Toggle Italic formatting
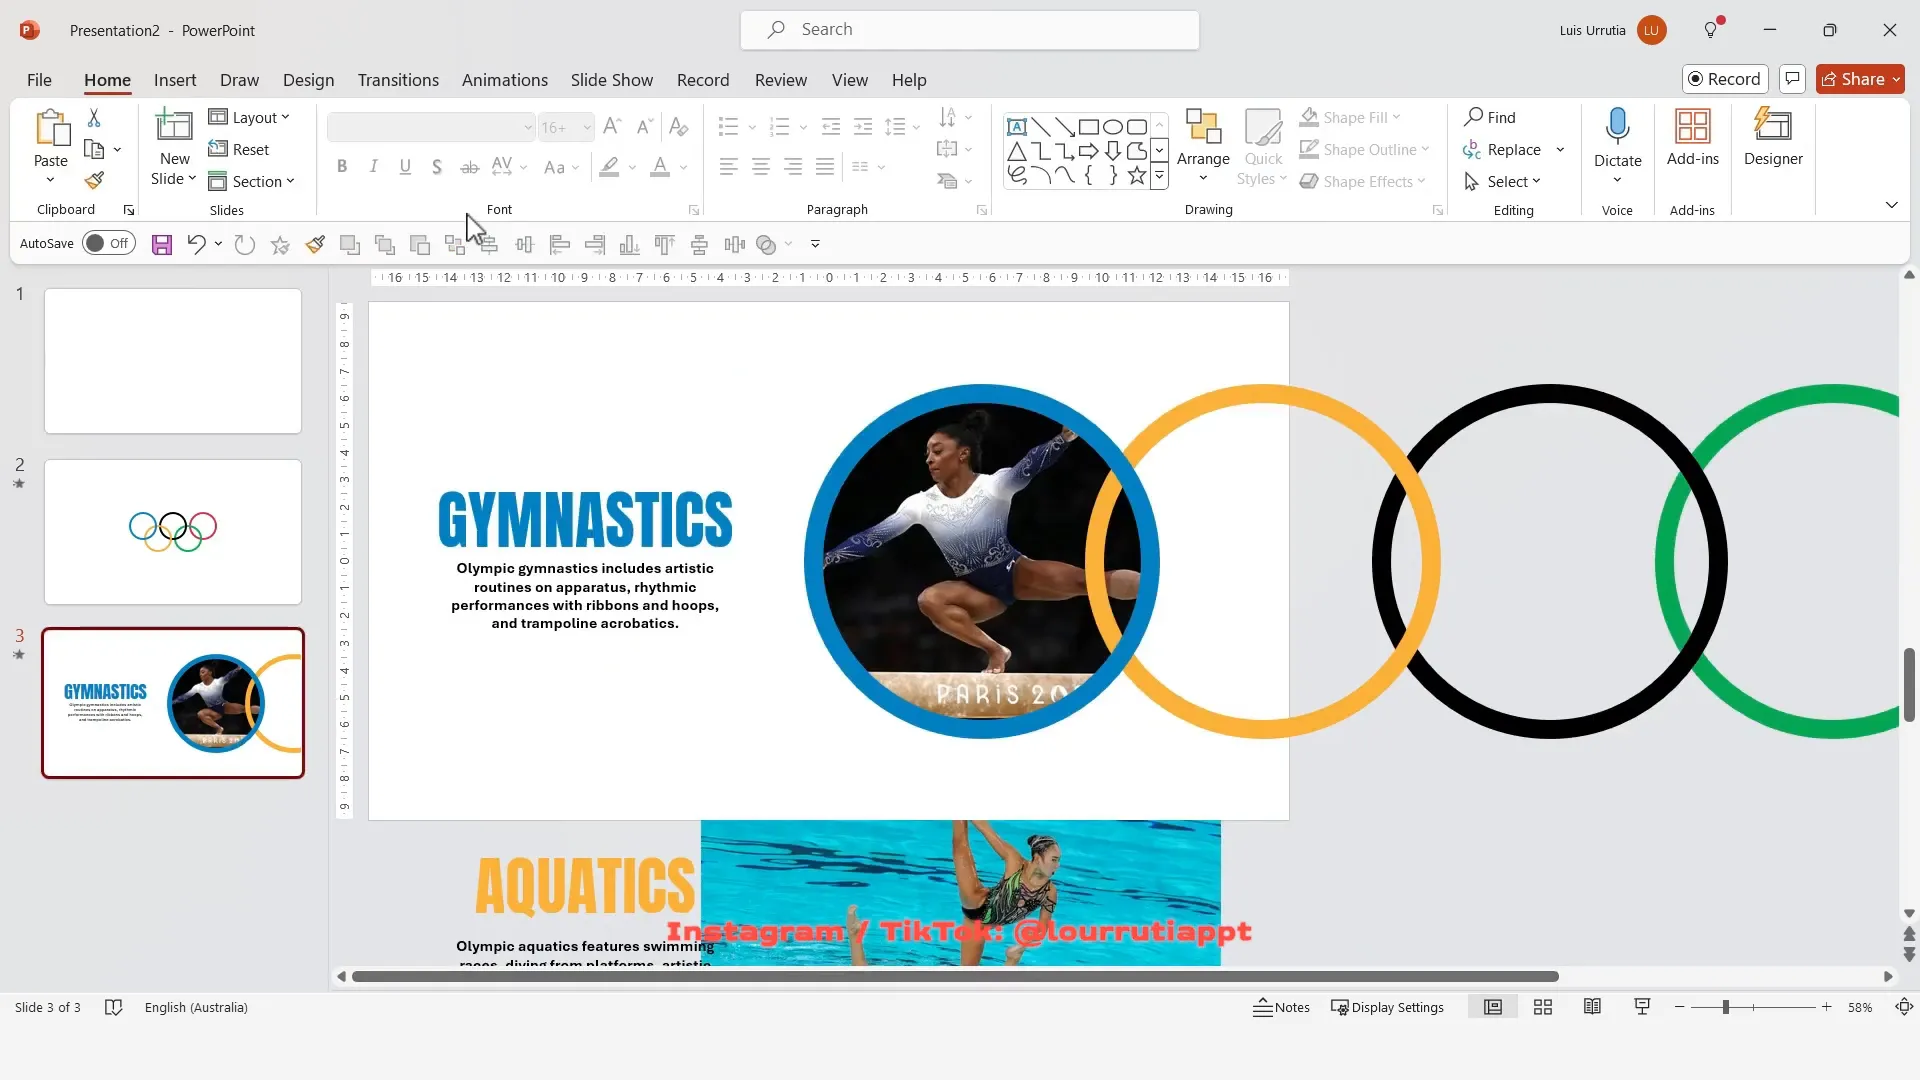Image resolution: width=1920 pixels, height=1080 pixels. pyautogui.click(x=374, y=167)
